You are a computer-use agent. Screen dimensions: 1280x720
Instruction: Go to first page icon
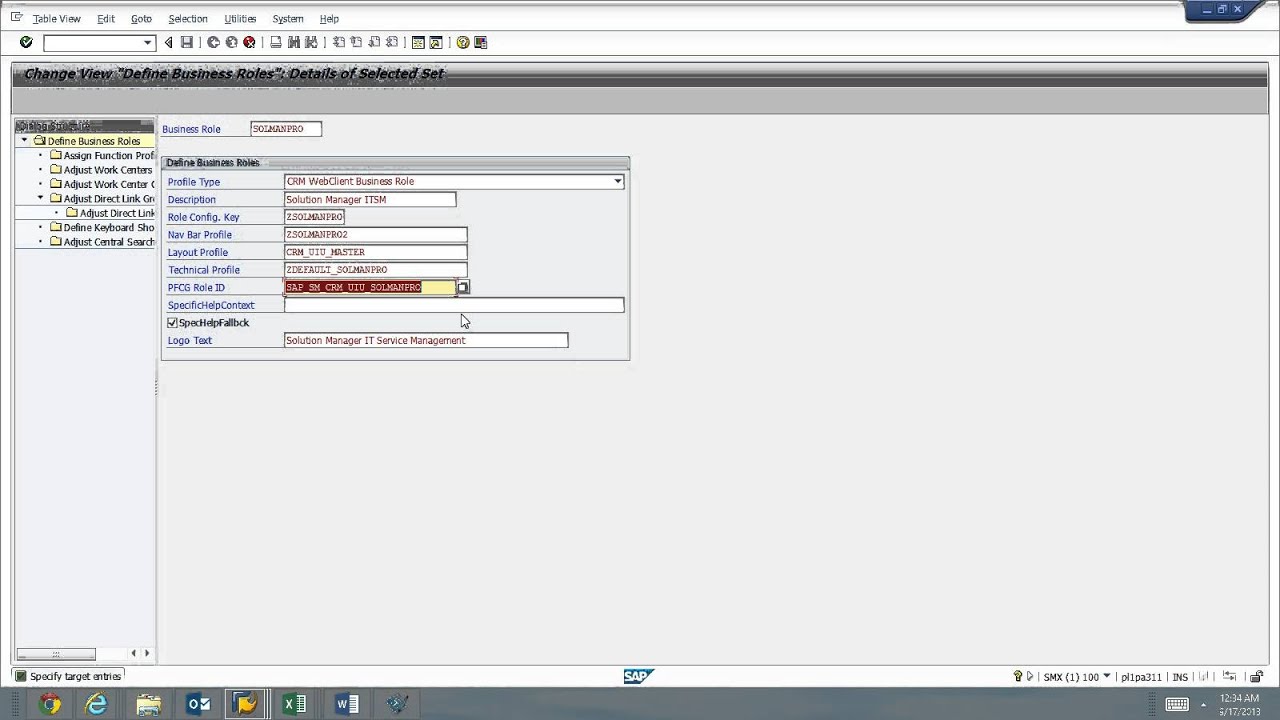point(339,42)
